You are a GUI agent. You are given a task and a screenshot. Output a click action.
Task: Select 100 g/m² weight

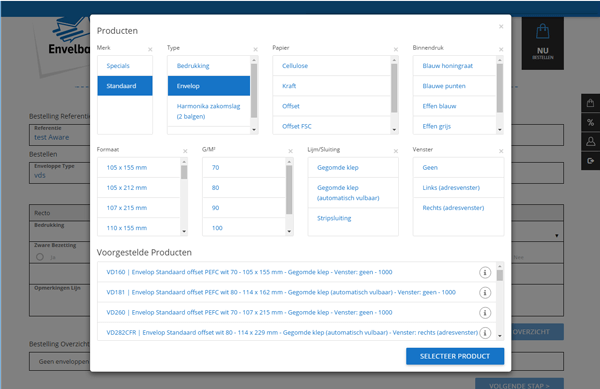click(244, 228)
